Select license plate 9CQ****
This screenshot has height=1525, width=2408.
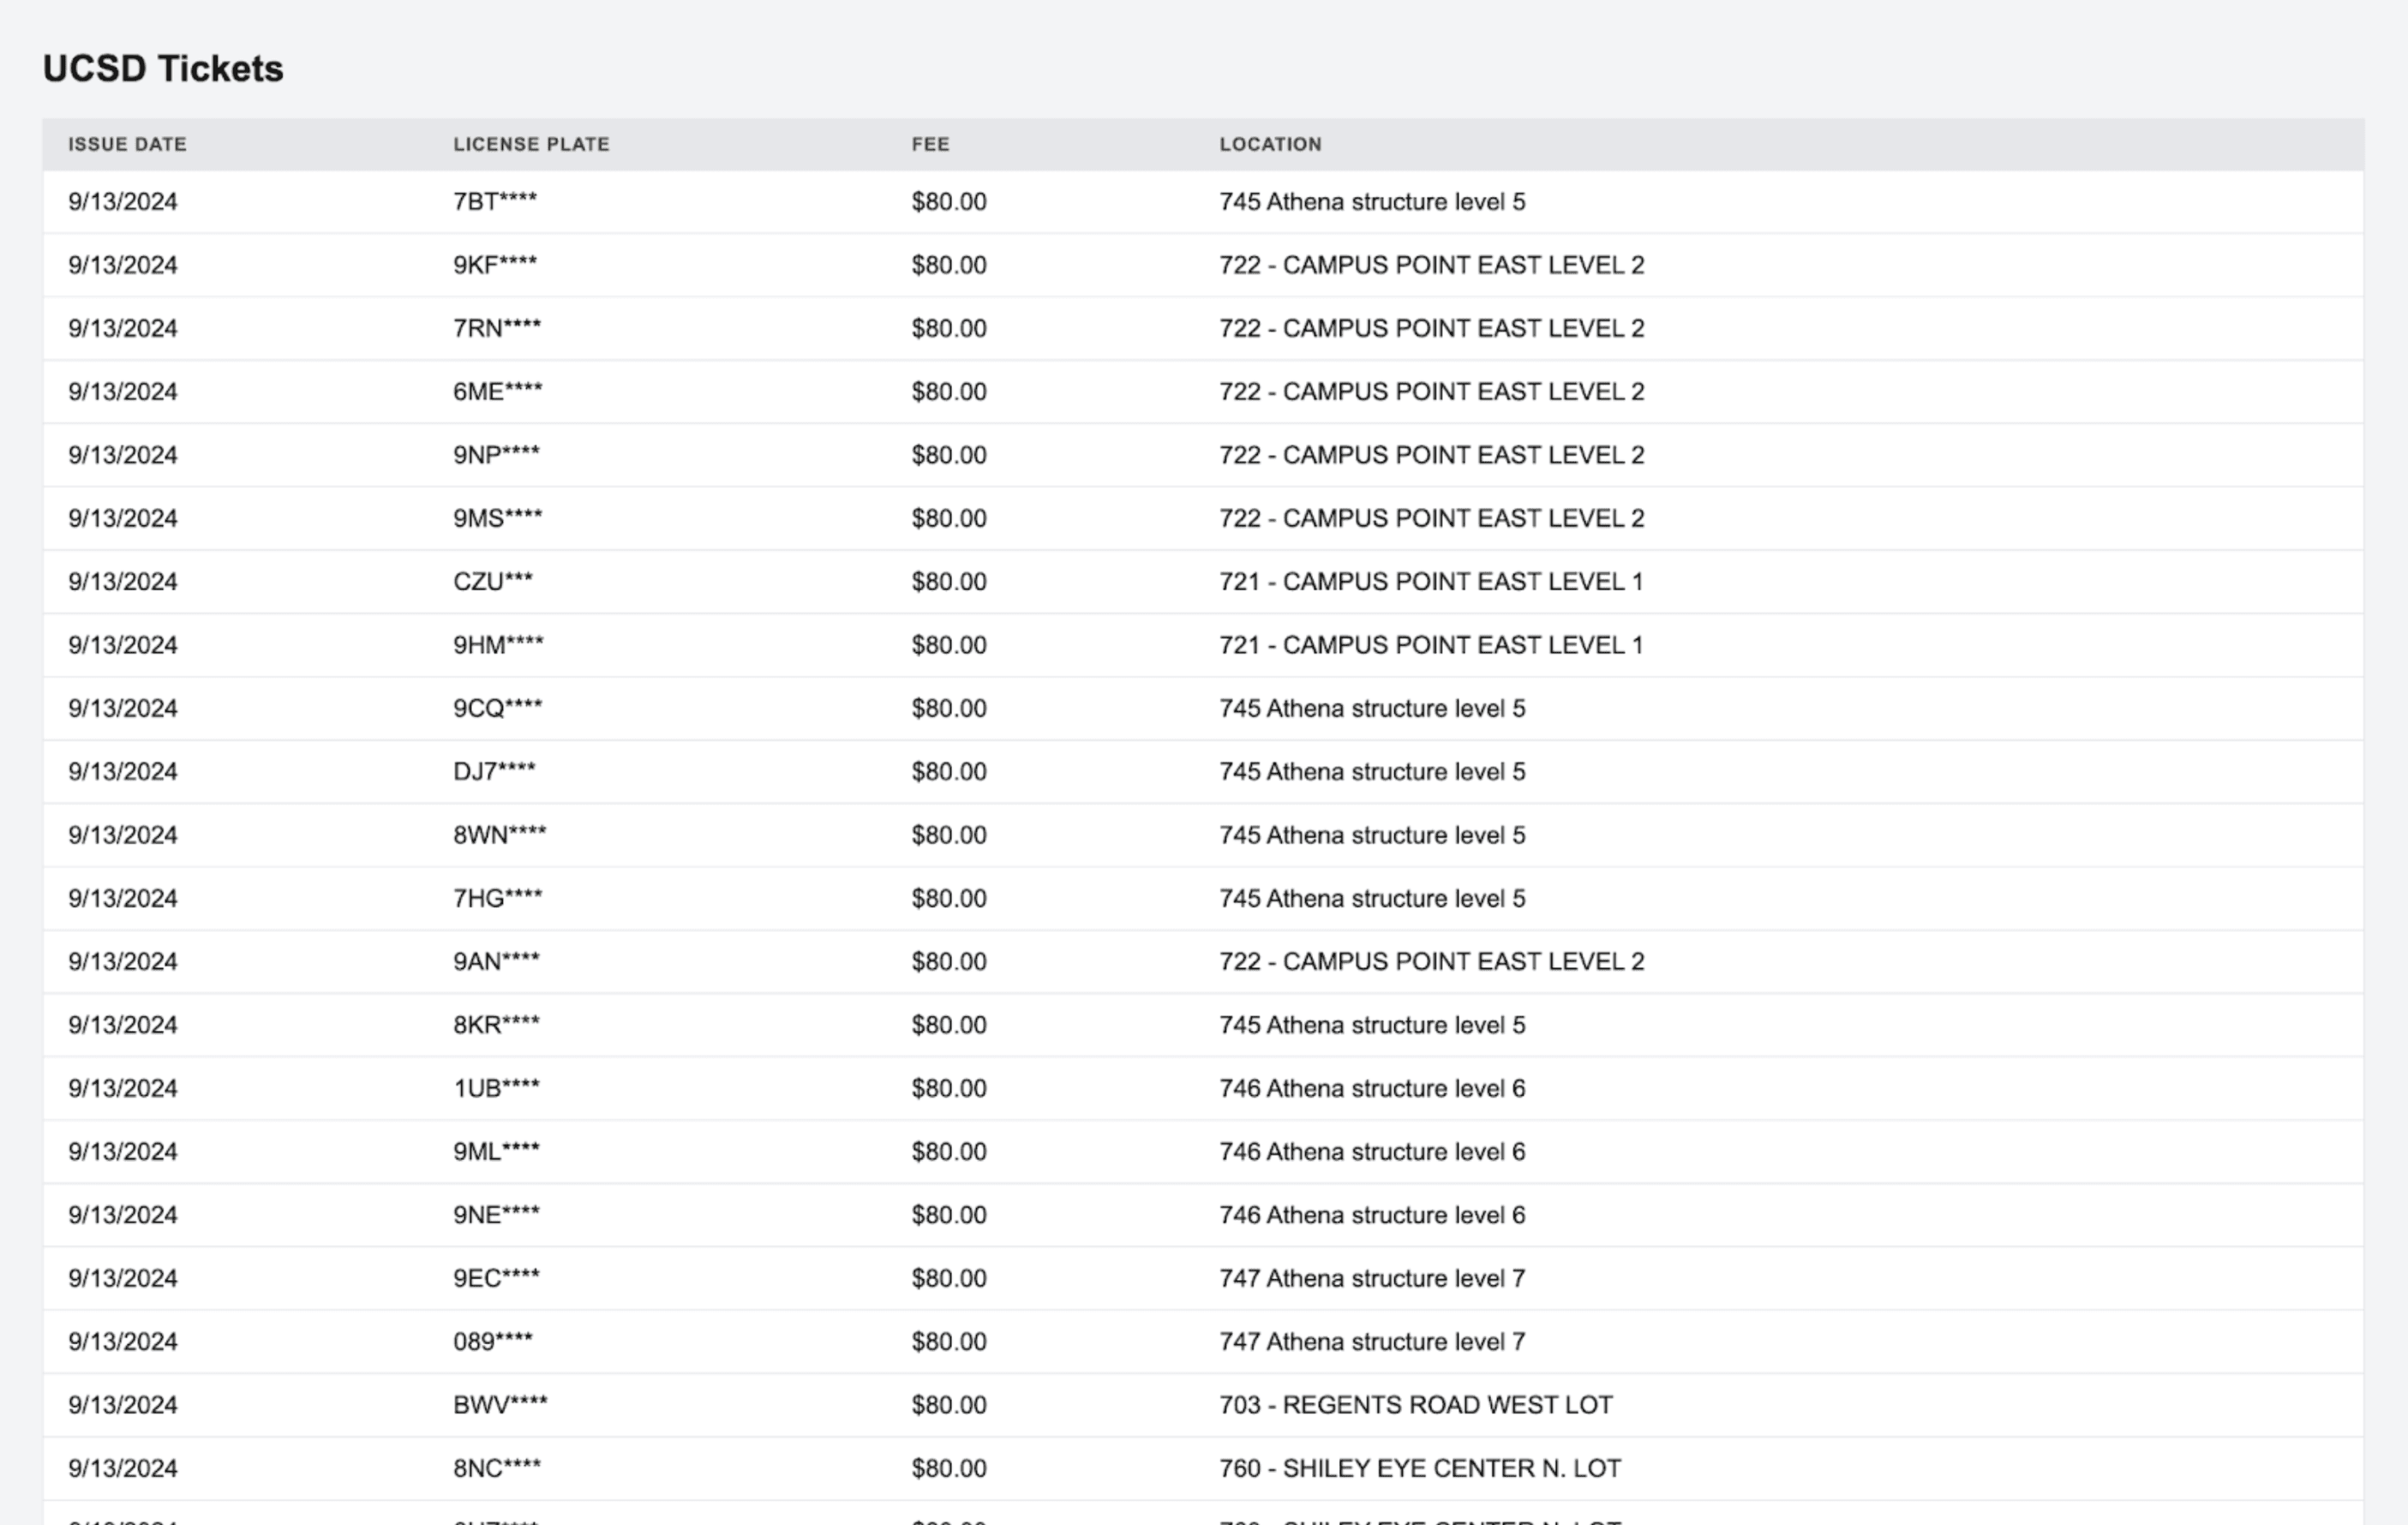tap(497, 708)
